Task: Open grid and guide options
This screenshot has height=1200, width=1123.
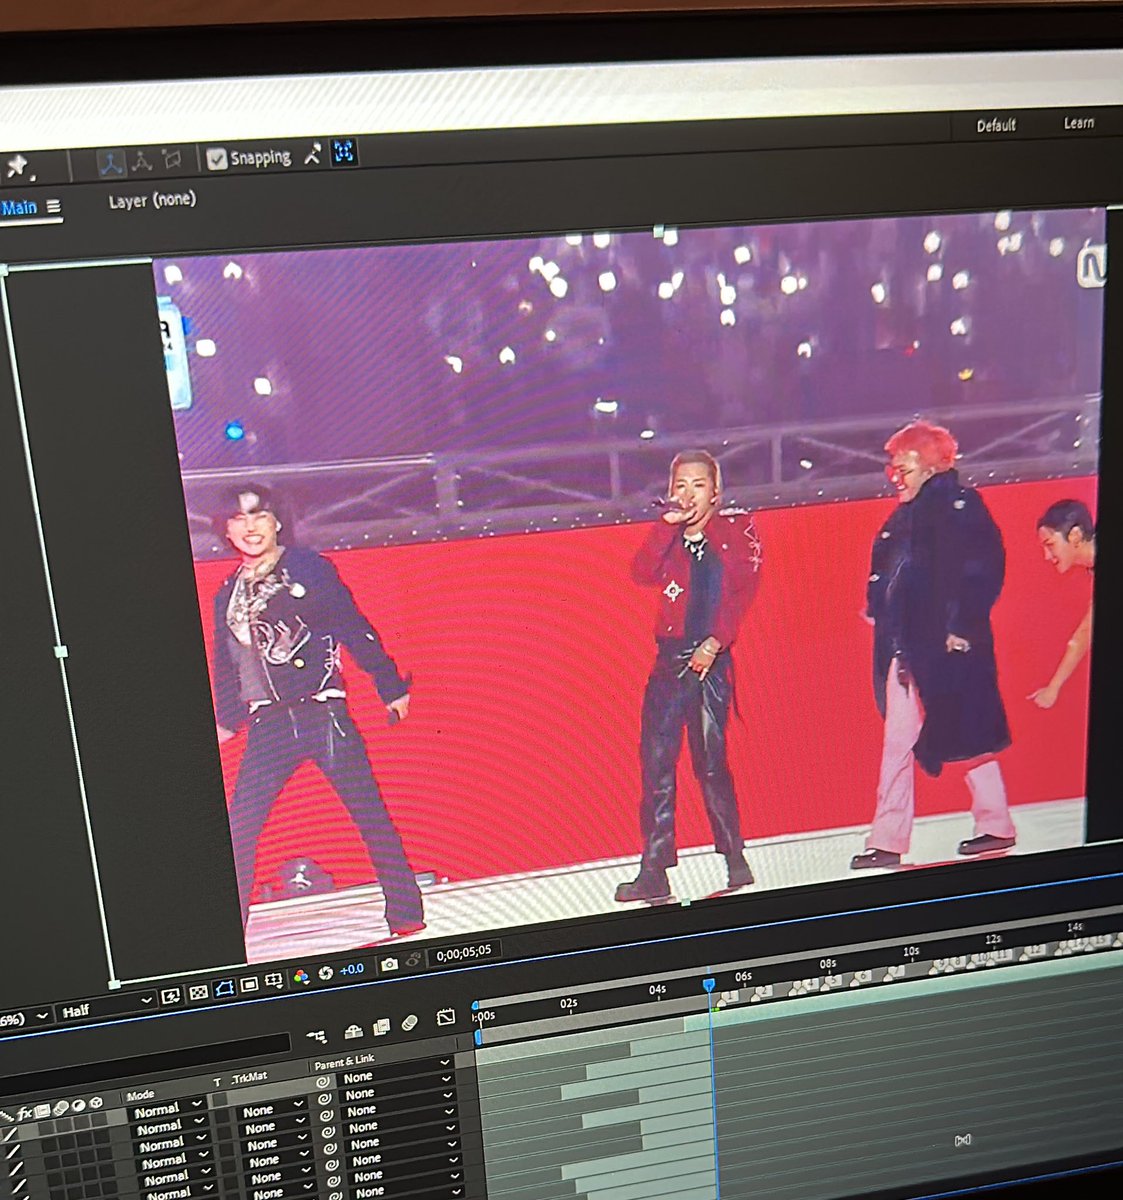Action: pyautogui.click(x=273, y=980)
